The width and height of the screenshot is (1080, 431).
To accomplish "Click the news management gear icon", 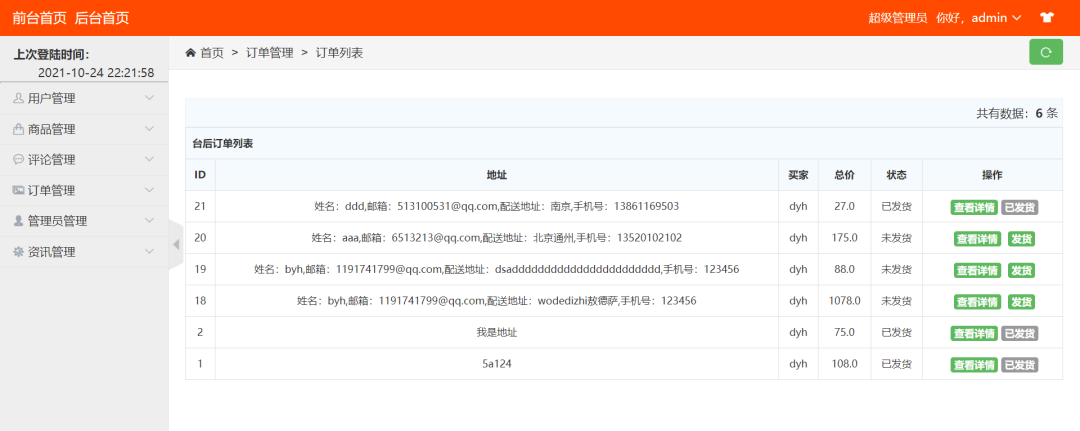I will point(19,251).
